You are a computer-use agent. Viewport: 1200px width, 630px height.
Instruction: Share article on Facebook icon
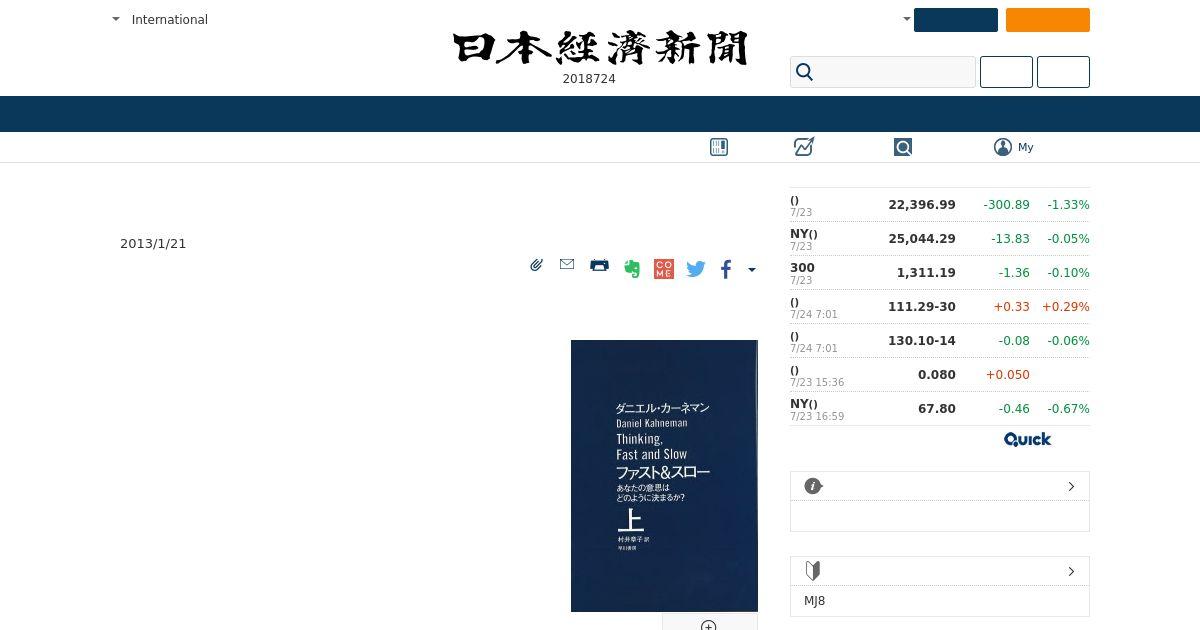pyautogui.click(x=727, y=269)
